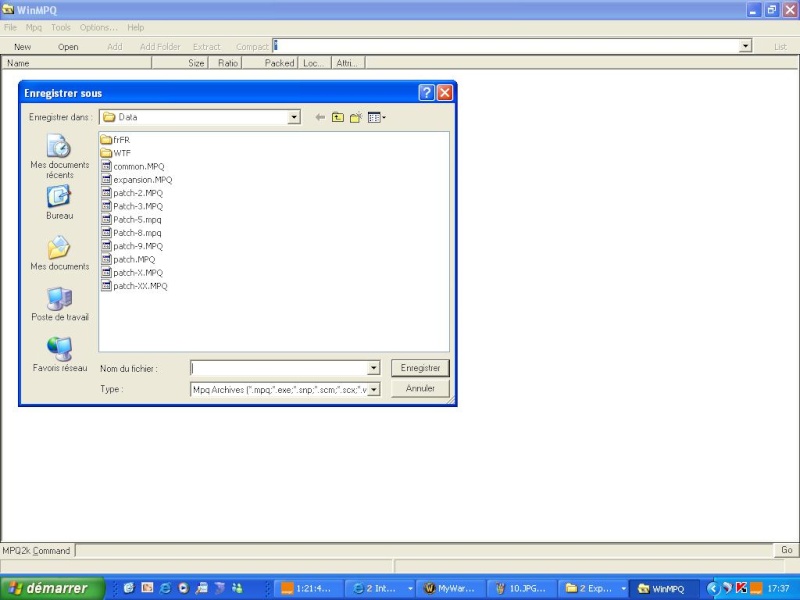Expand the Nom du fichier dropdown arrow
This screenshot has height=600, width=800.
click(x=374, y=368)
